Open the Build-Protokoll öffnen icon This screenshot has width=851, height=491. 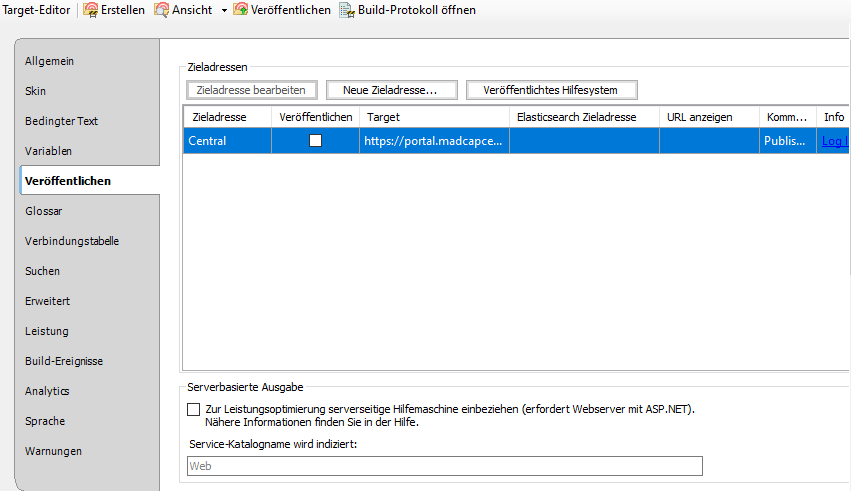pos(347,10)
